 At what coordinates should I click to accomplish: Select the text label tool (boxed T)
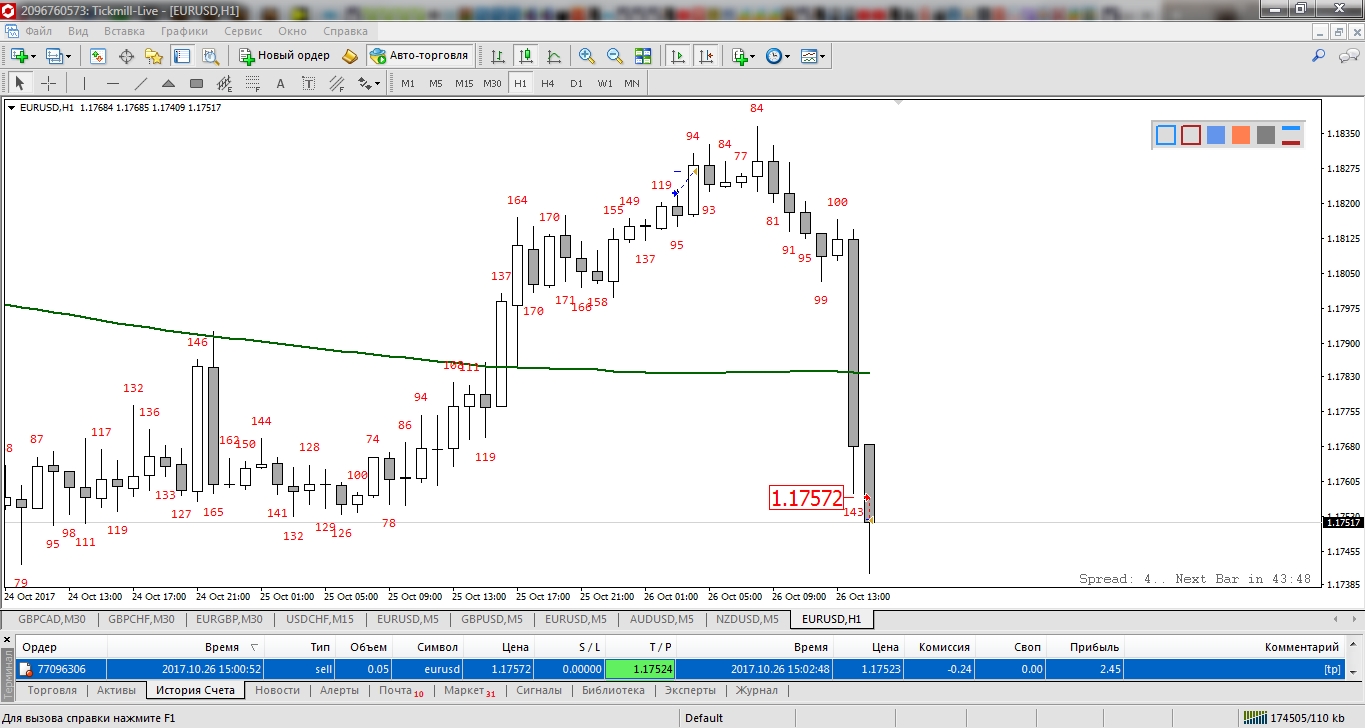308,83
